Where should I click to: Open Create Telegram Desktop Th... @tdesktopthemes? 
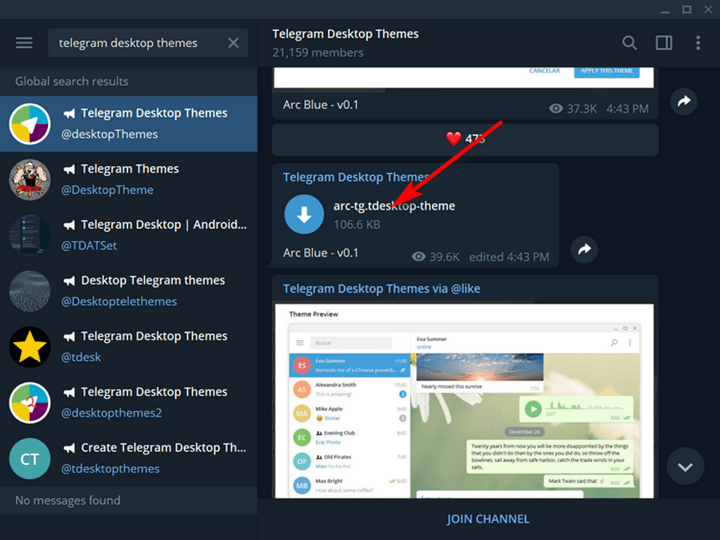(129, 458)
